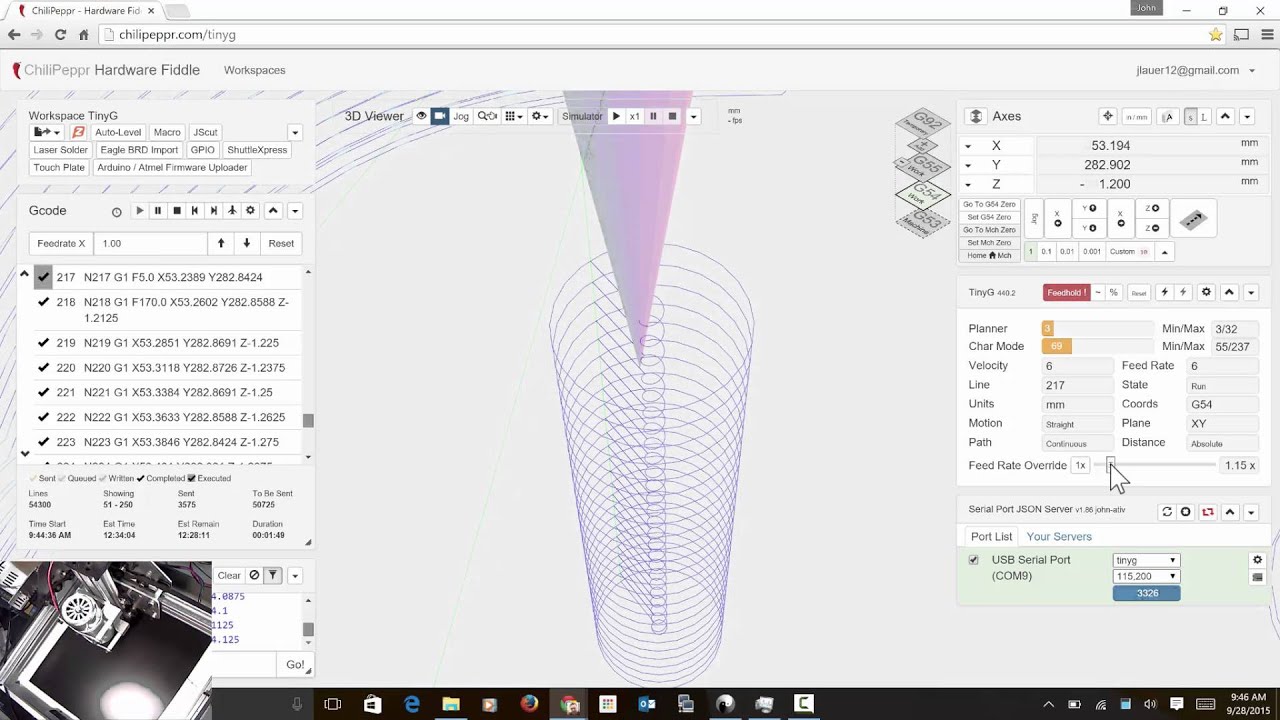Screen dimensions: 1280x720
Task: Select the large 'L' size in Axes
Action: tap(1204, 117)
